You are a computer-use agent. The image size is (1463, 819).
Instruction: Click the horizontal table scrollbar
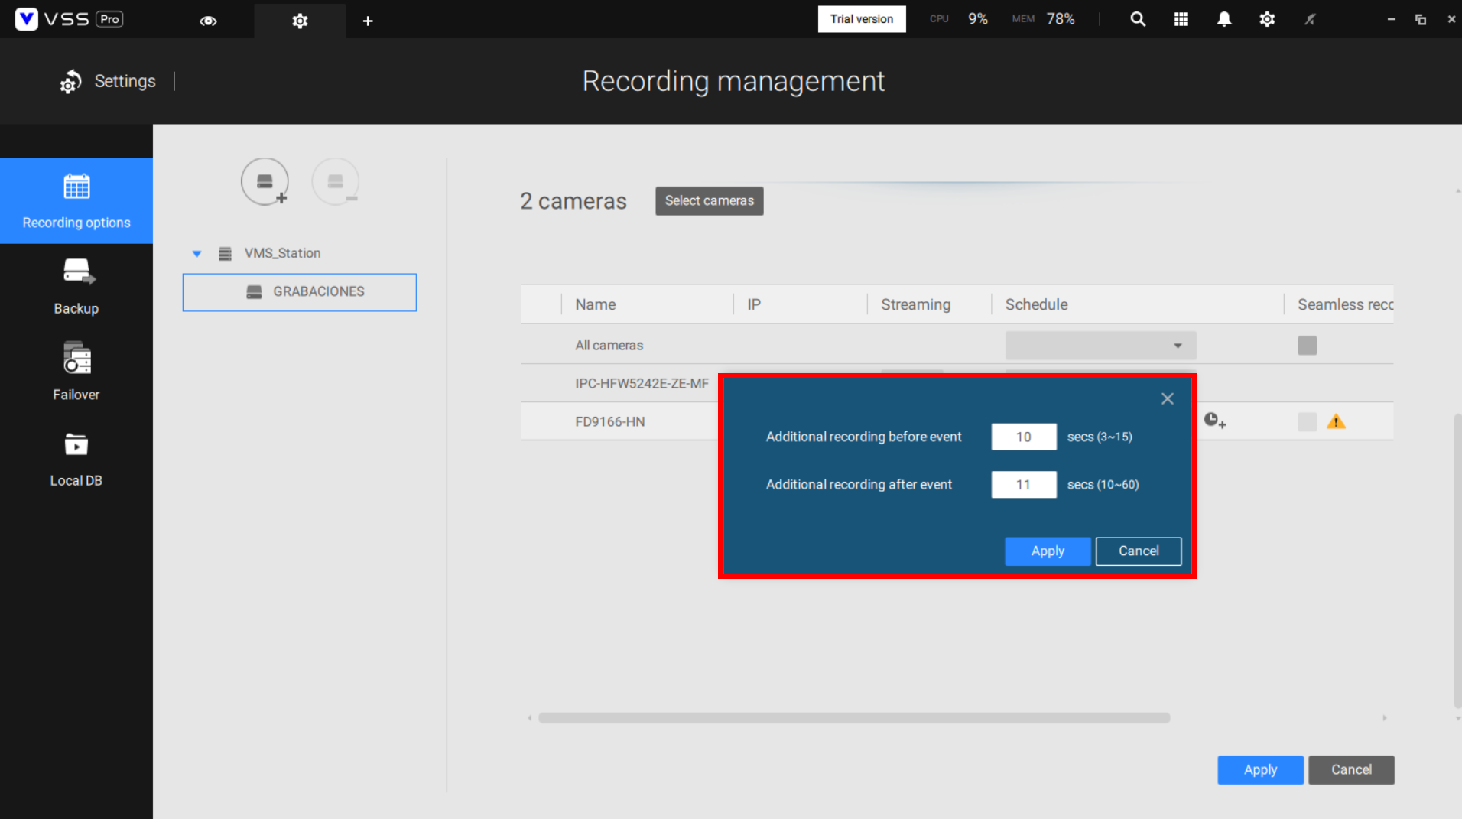[x=854, y=718]
